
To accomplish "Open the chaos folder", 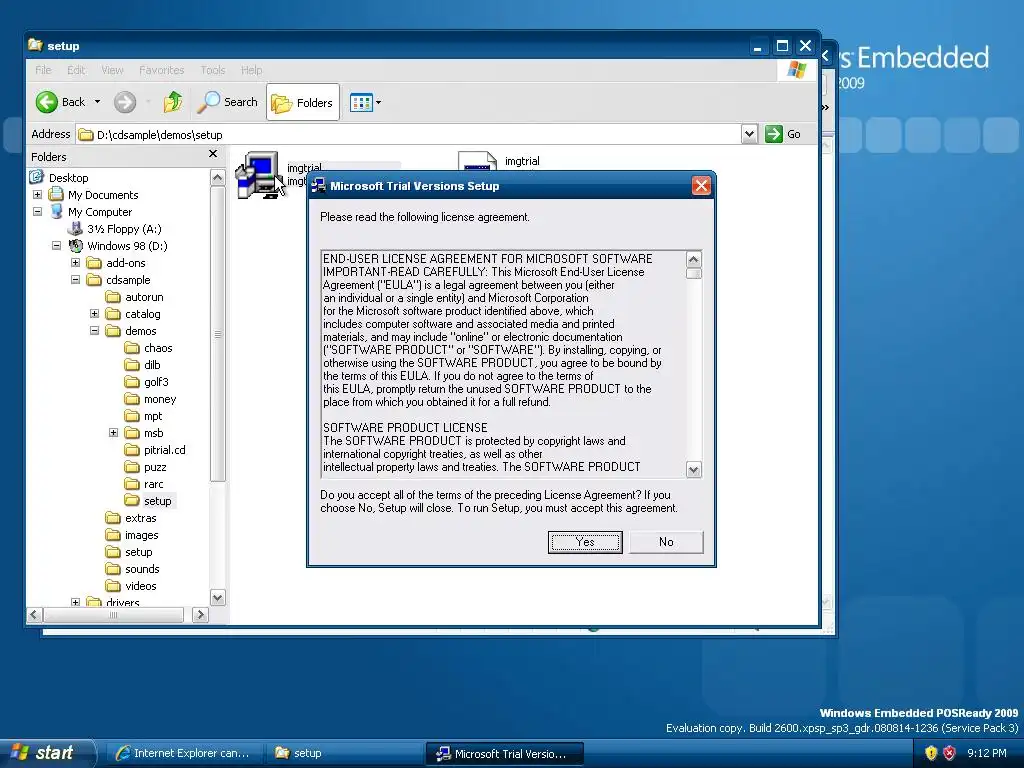I will (x=158, y=347).
